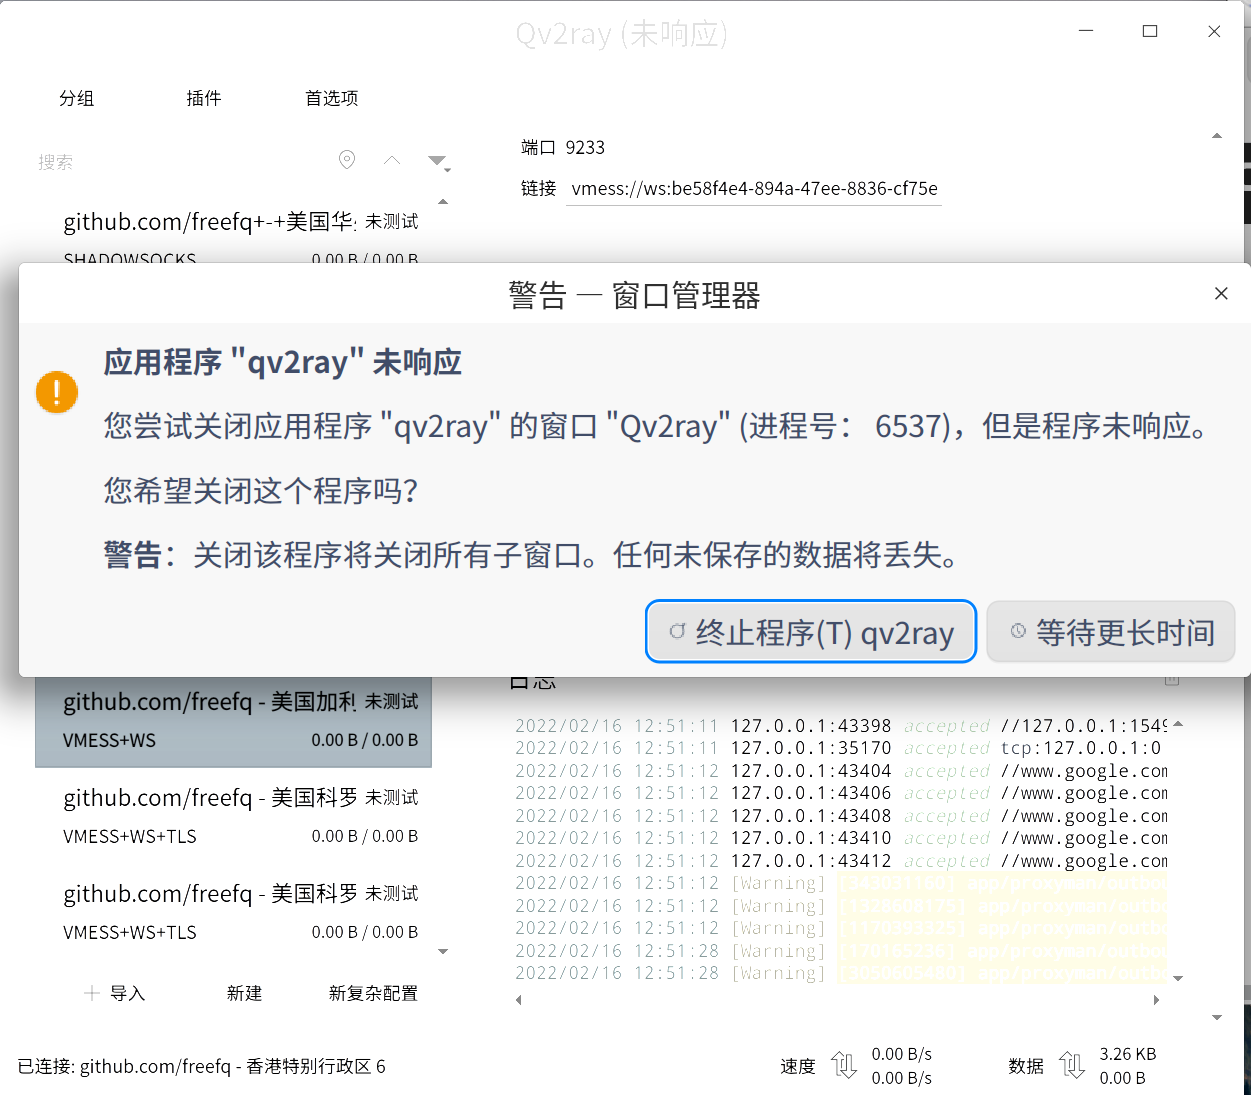The image size is (1251, 1095).
Task: Open the 插件 menu
Action: (x=204, y=98)
